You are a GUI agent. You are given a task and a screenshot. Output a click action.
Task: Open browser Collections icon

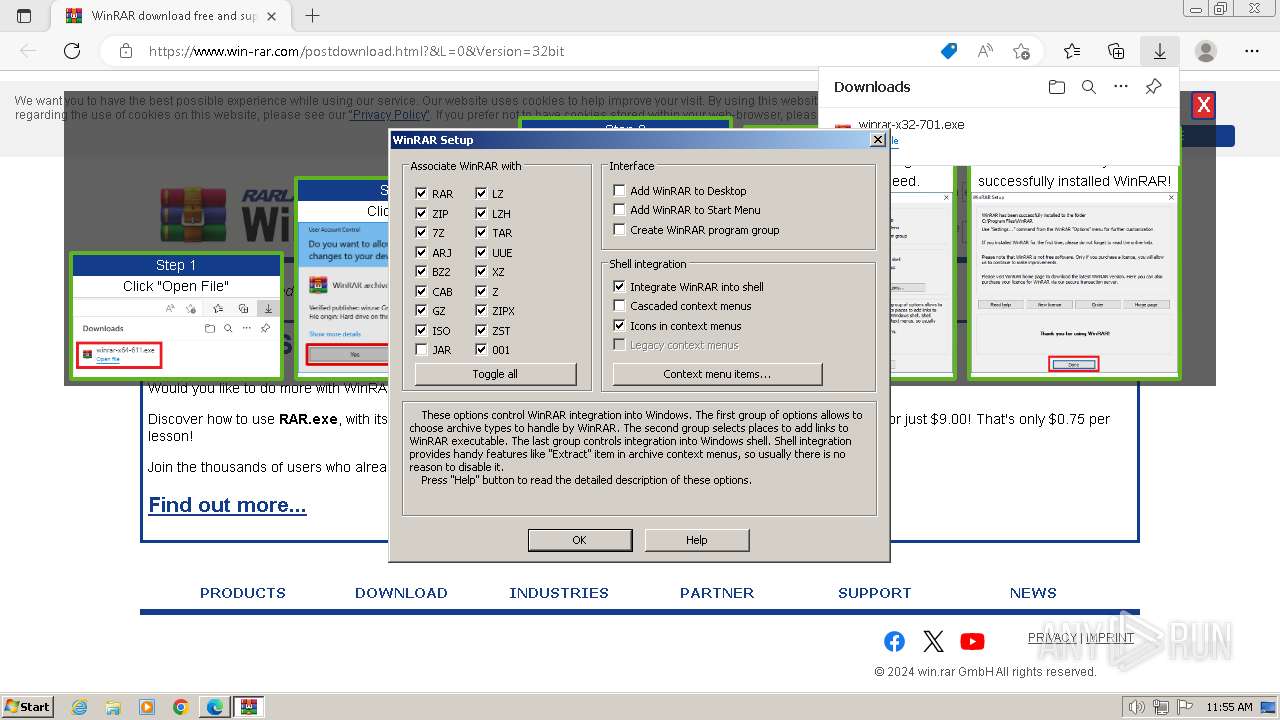tap(1116, 51)
